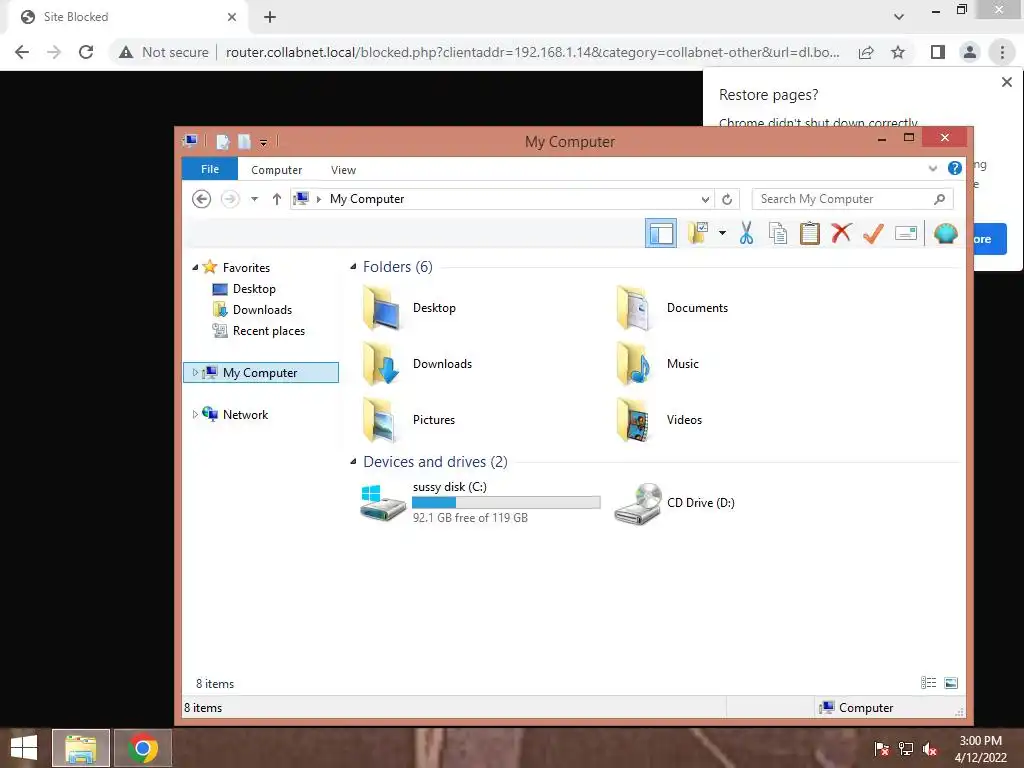Dismiss the Restore pages popup
This screenshot has width=1024, height=768.
(1006, 82)
